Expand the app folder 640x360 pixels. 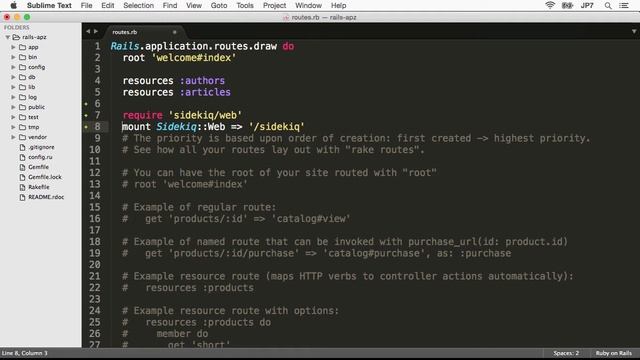(x=13, y=47)
